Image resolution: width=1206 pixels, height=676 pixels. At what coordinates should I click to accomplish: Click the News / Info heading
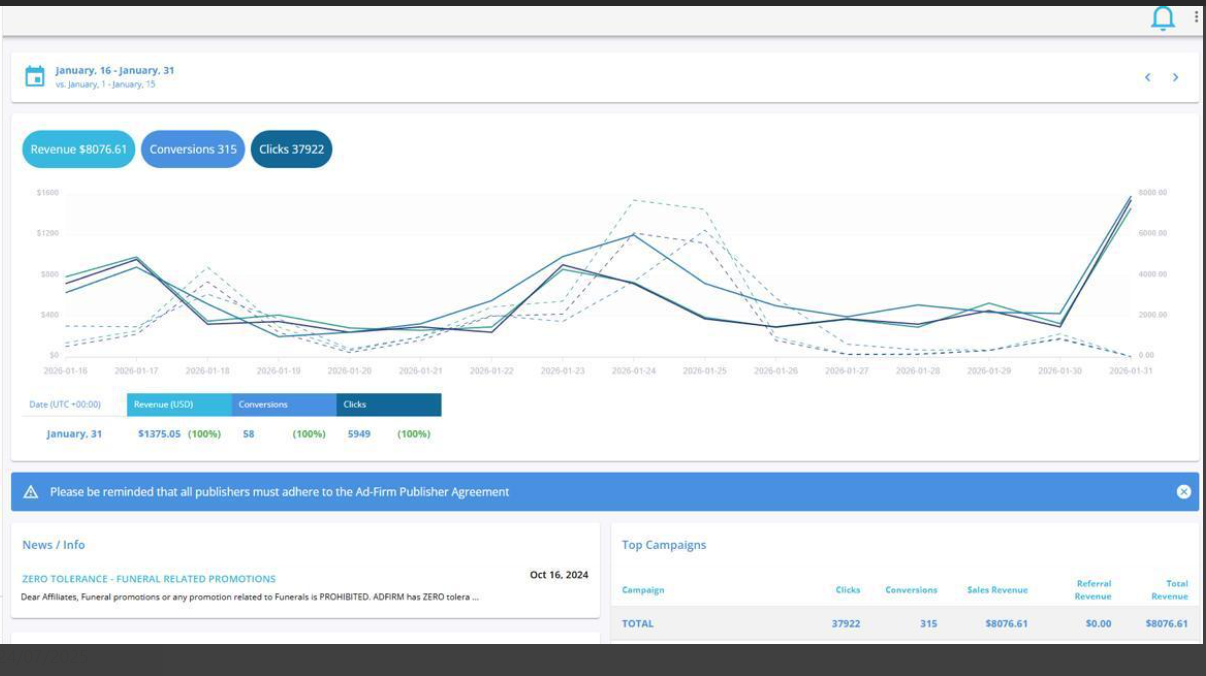pyautogui.click(x=54, y=545)
